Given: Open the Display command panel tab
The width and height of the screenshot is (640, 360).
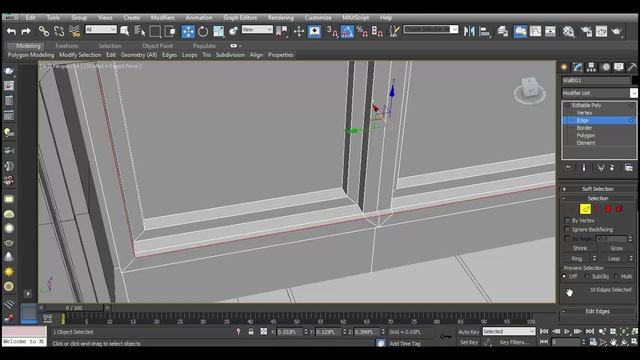Looking at the screenshot, I should (x=619, y=67).
